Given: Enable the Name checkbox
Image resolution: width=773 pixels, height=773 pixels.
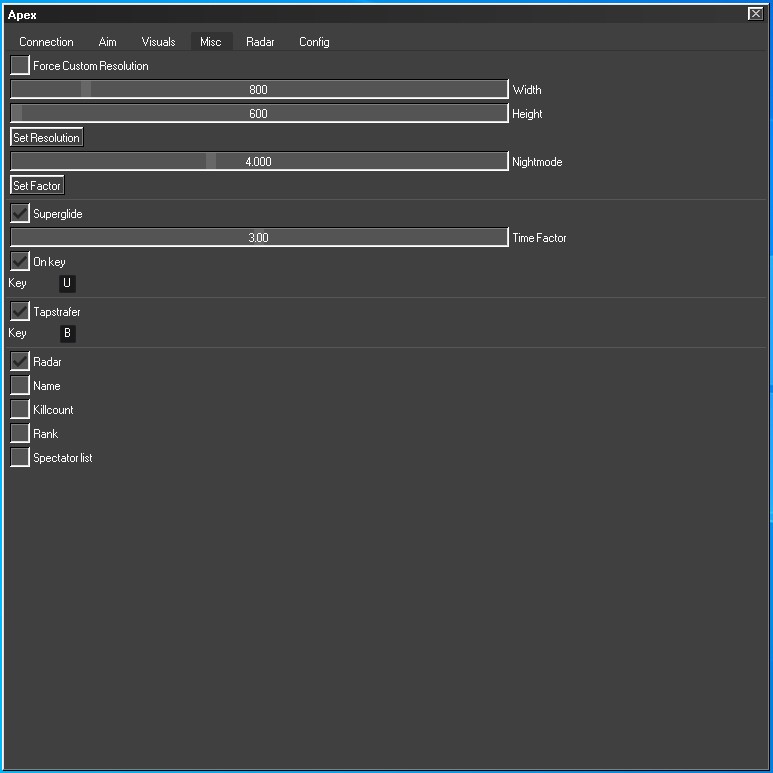Looking at the screenshot, I should point(20,385).
